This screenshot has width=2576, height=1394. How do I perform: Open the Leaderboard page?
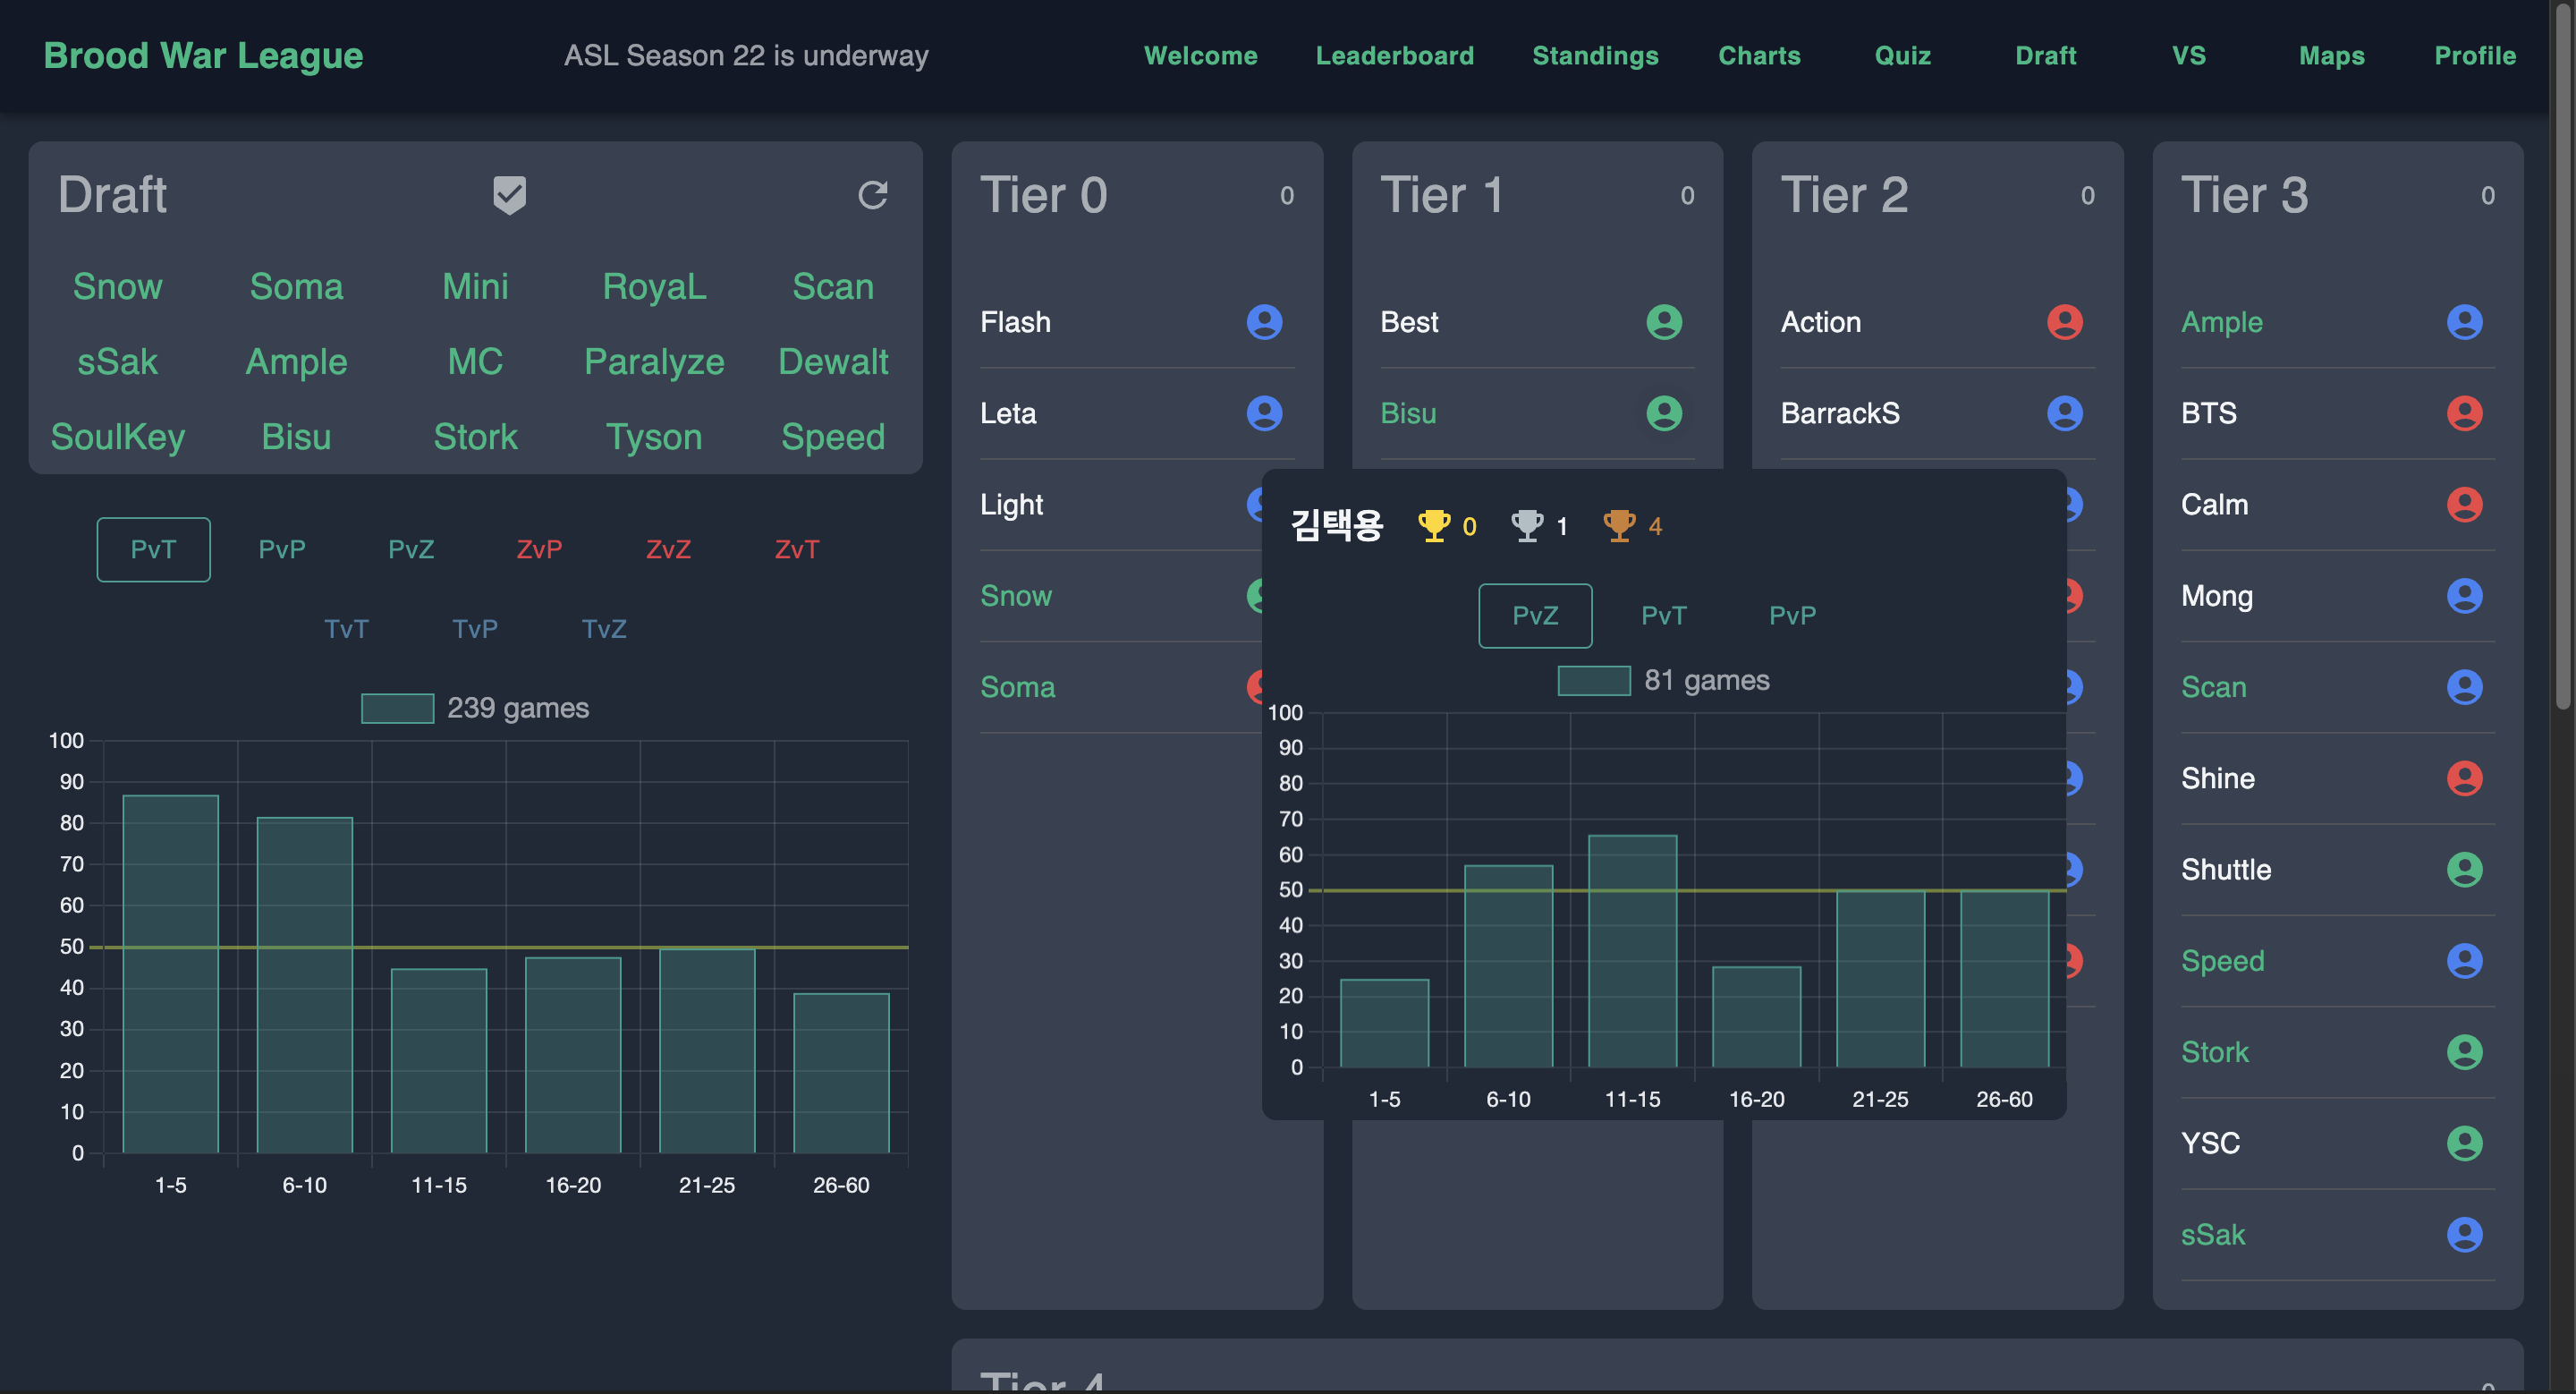[1394, 56]
